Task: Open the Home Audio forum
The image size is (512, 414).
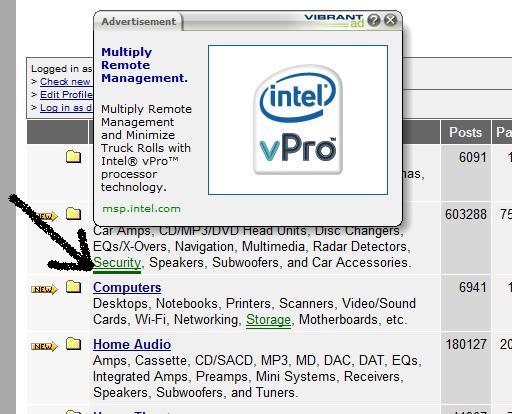Action: click(132, 344)
